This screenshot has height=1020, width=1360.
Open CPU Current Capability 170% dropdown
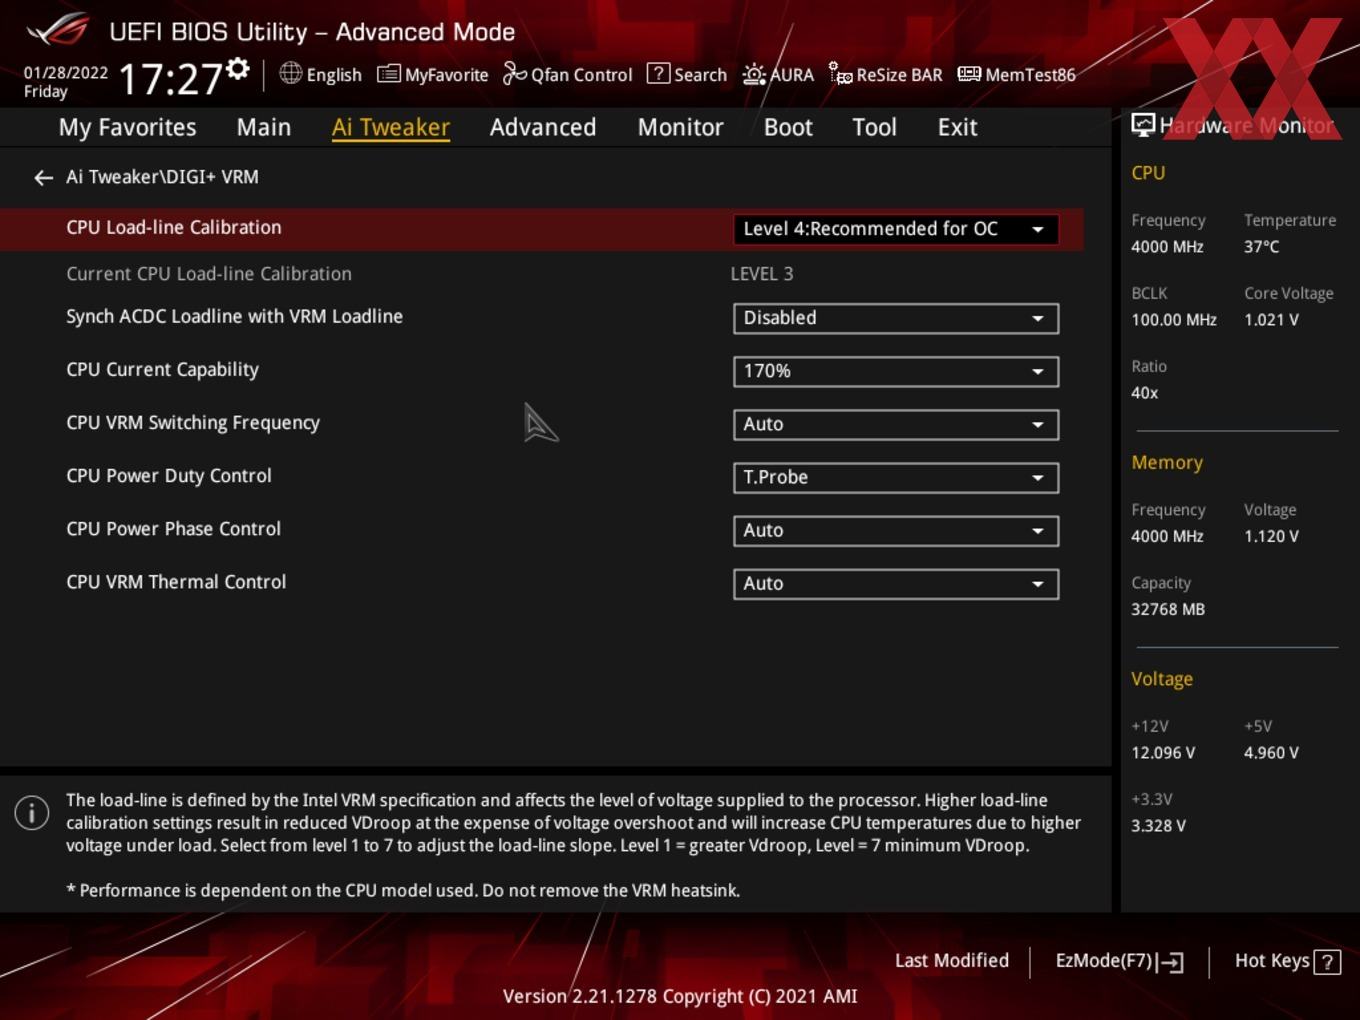[x=896, y=371]
